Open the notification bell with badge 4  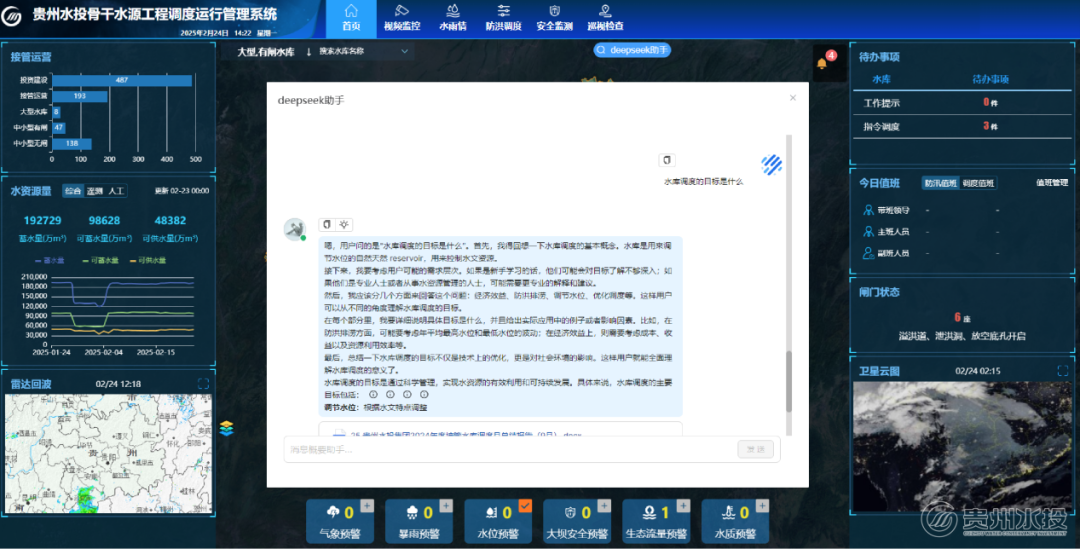point(822,63)
